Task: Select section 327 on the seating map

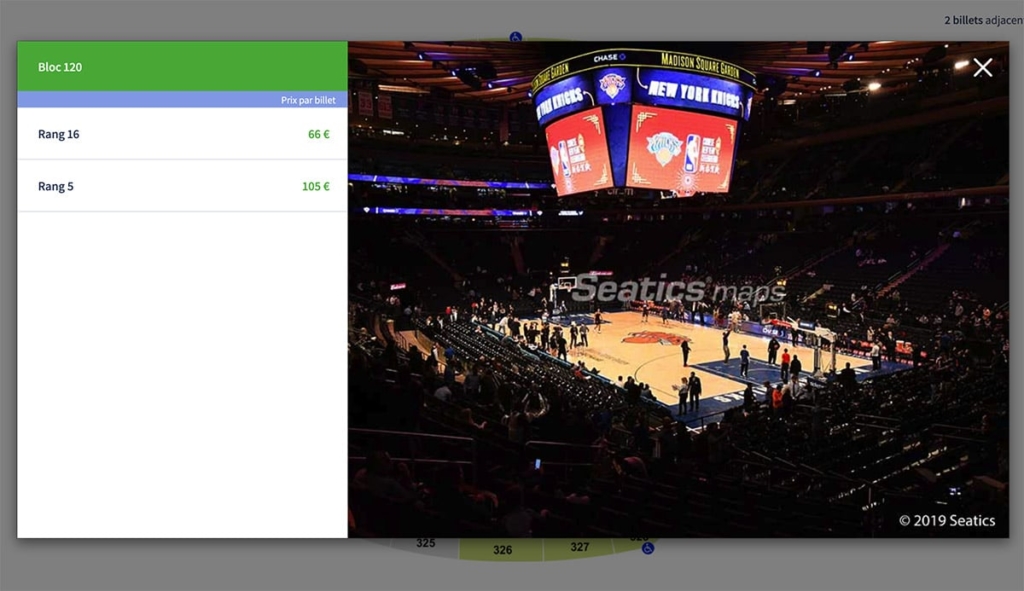Action: (x=578, y=546)
